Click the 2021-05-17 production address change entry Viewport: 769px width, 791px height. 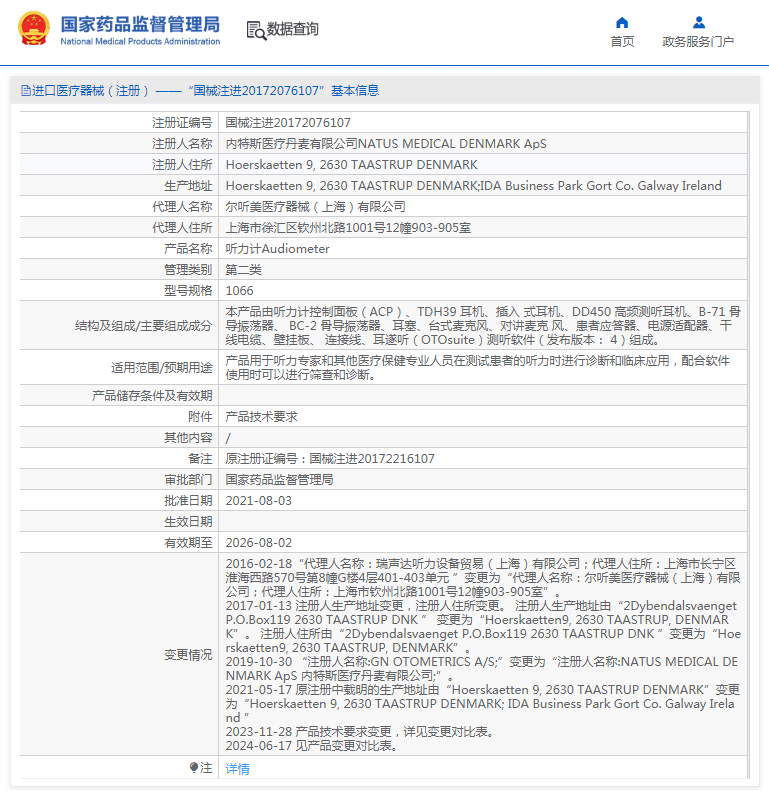tap(482, 703)
